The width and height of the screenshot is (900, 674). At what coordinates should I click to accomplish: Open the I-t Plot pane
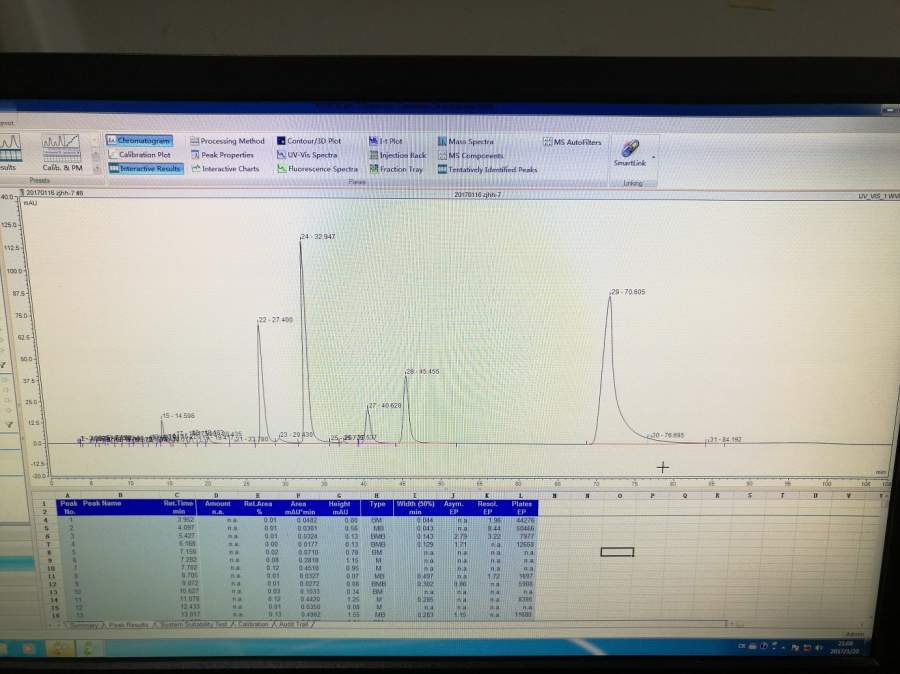(x=386, y=141)
